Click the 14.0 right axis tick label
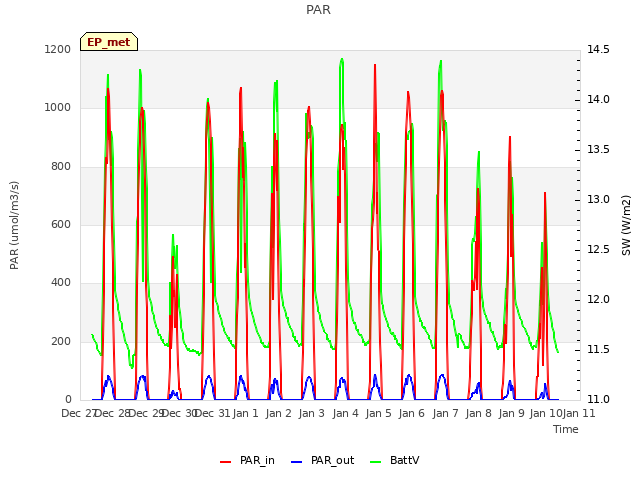Screen dimensions: 640x480 598,100
